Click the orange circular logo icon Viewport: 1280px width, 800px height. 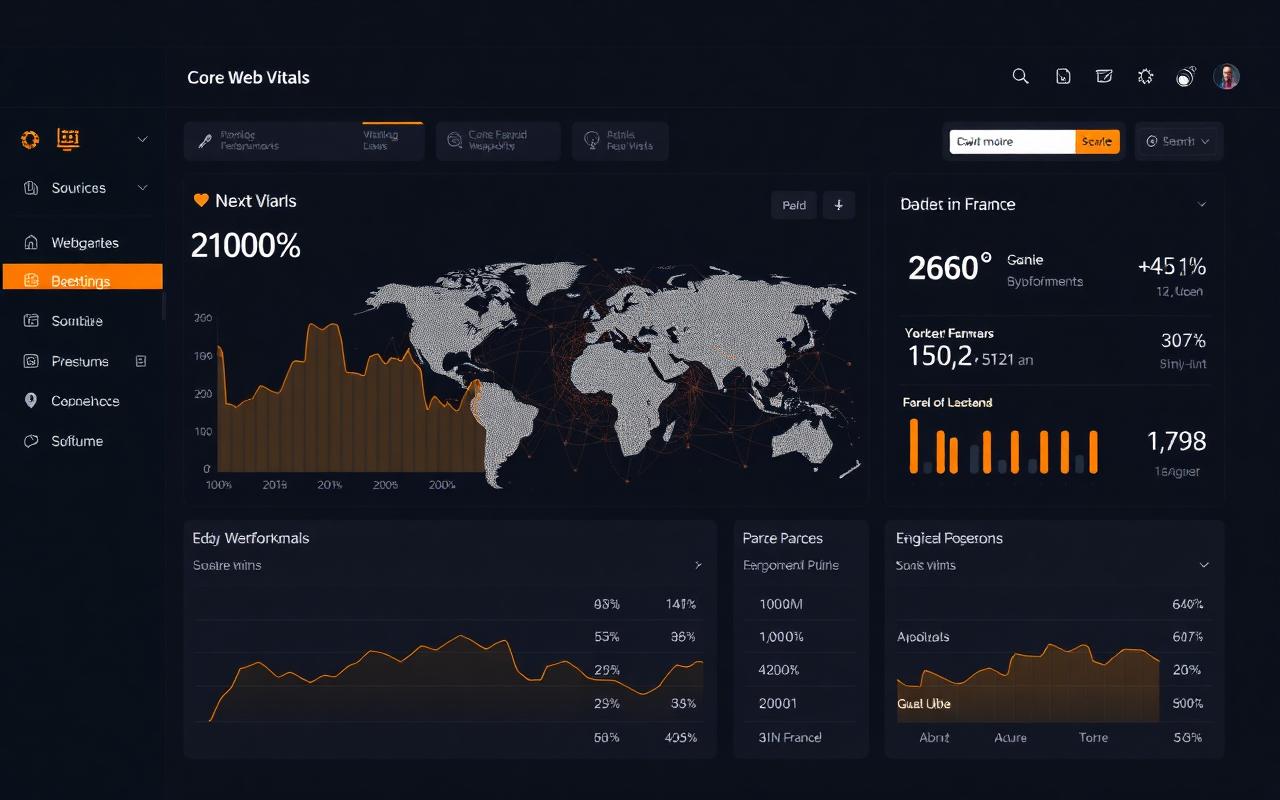point(30,140)
